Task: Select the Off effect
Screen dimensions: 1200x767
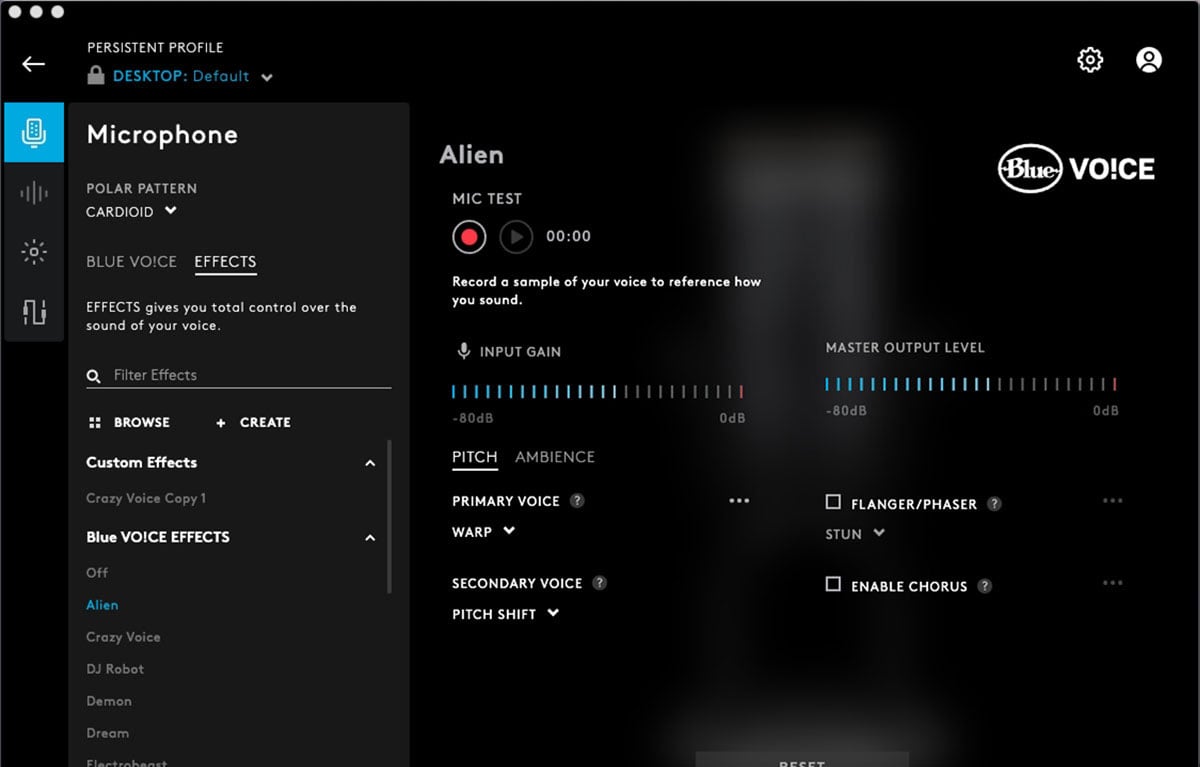Action: pos(97,573)
